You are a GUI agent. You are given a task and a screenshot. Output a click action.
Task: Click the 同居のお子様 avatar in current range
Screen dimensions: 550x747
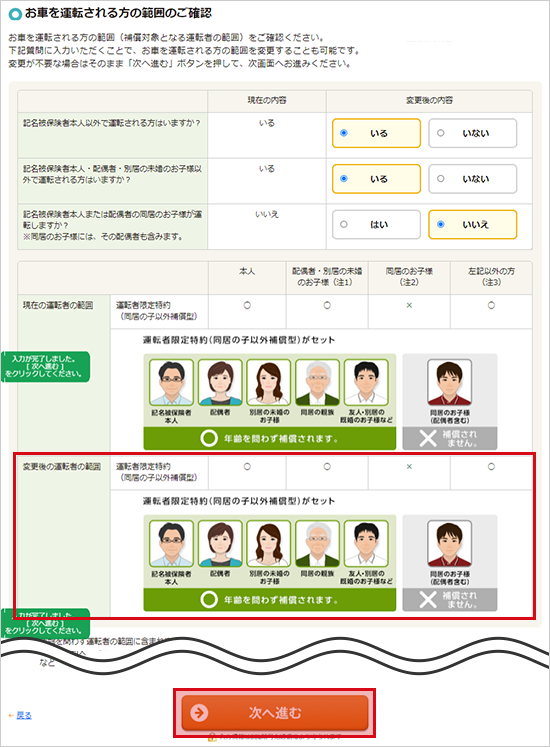coord(449,383)
